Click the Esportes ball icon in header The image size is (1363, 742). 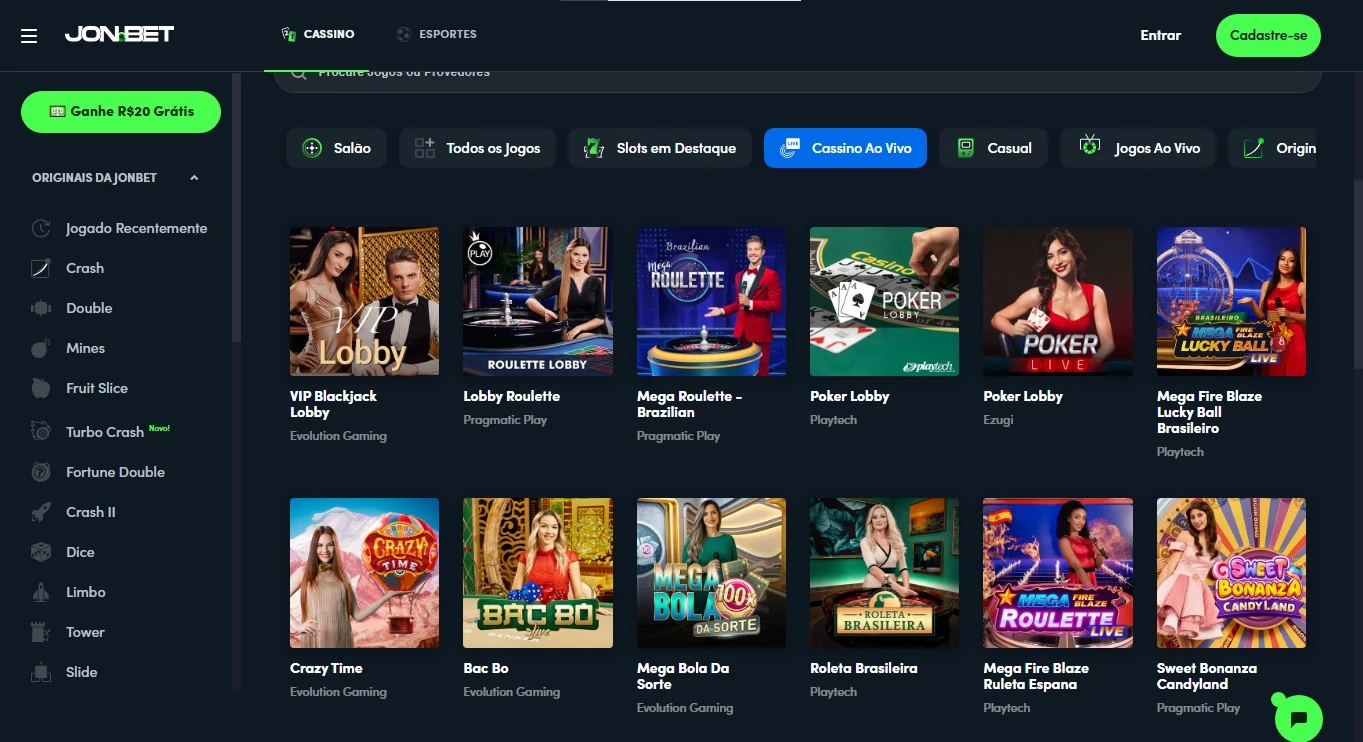pos(403,34)
